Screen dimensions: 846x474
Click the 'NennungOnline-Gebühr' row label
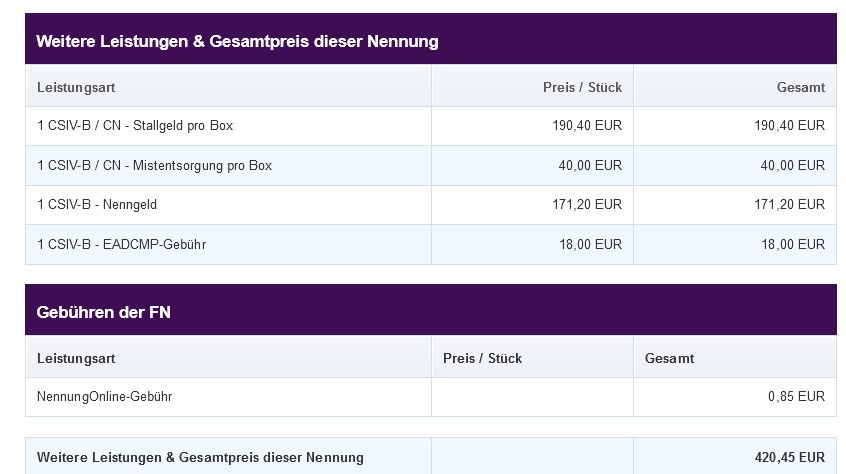click(x=104, y=397)
